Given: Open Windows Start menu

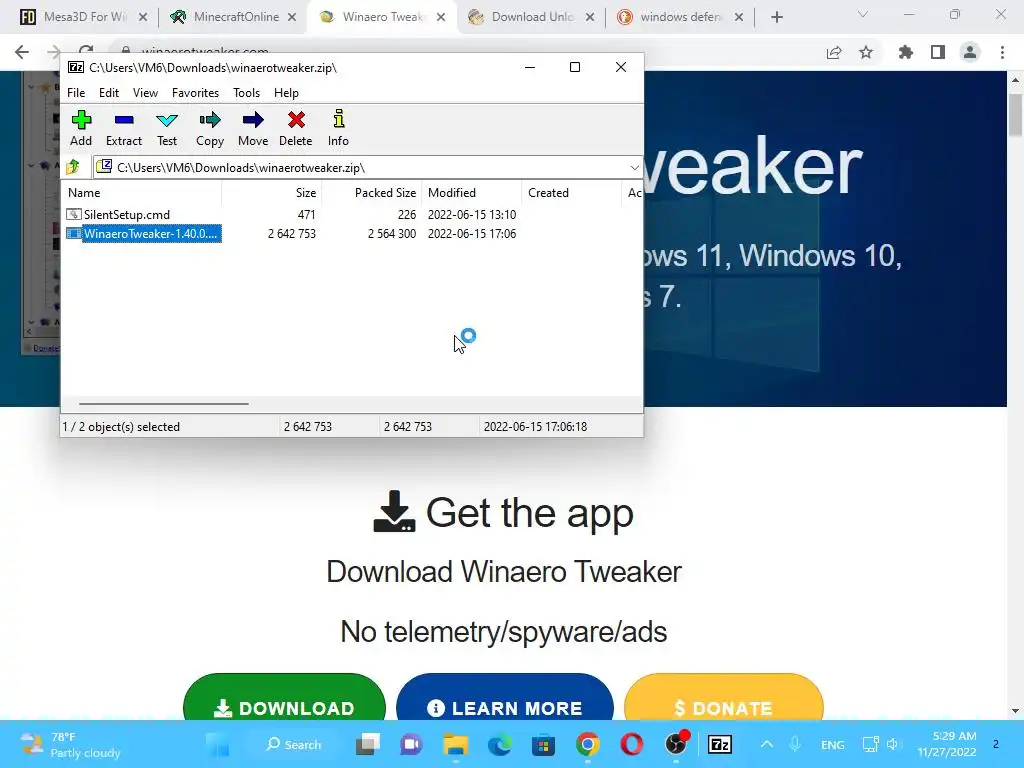Looking at the screenshot, I should tap(217, 744).
